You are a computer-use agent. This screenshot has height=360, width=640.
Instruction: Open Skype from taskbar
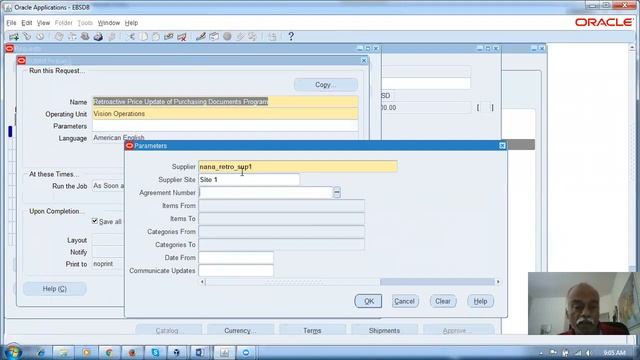(155, 352)
